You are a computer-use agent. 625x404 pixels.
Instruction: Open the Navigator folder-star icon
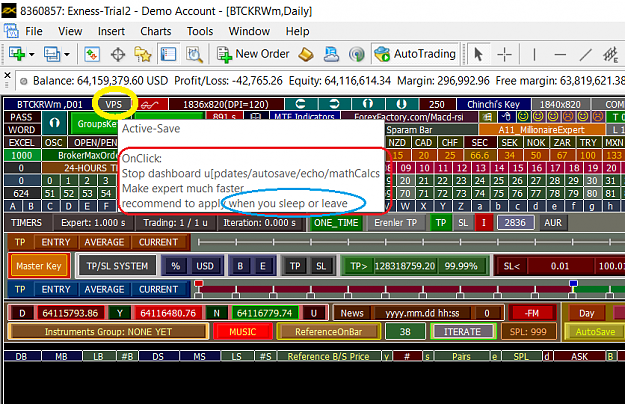coord(143,54)
